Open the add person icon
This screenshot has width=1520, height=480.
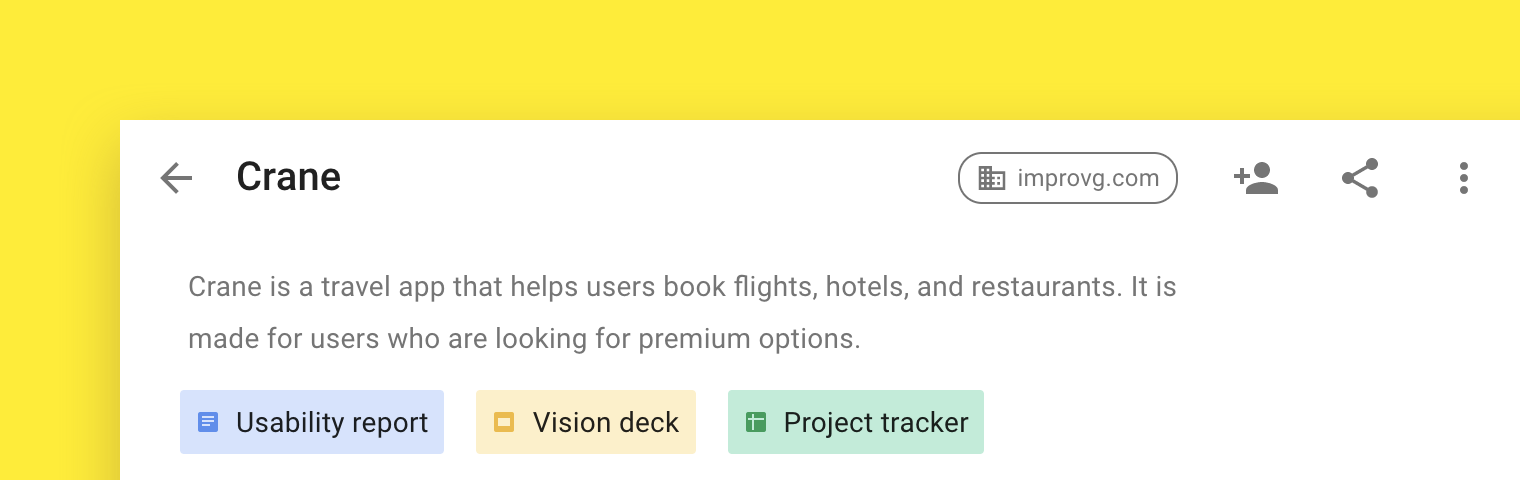[1256, 178]
